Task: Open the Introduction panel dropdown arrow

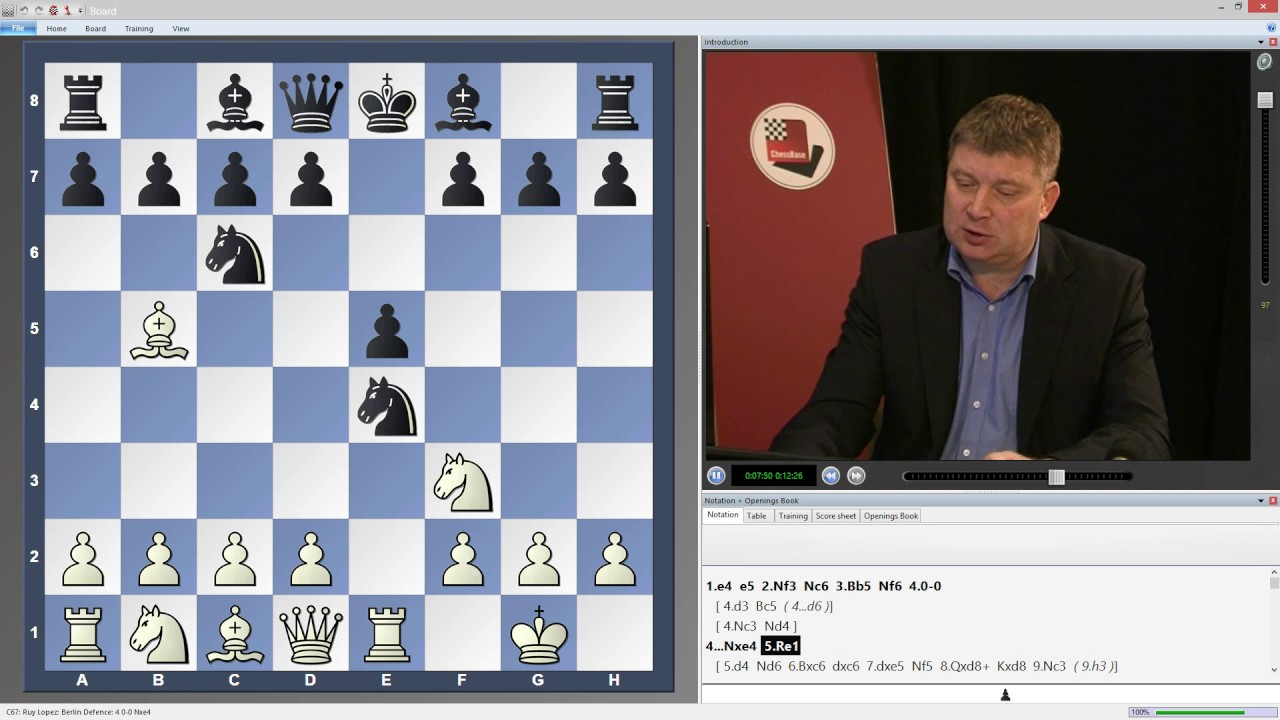Action: (x=1260, y=42)
